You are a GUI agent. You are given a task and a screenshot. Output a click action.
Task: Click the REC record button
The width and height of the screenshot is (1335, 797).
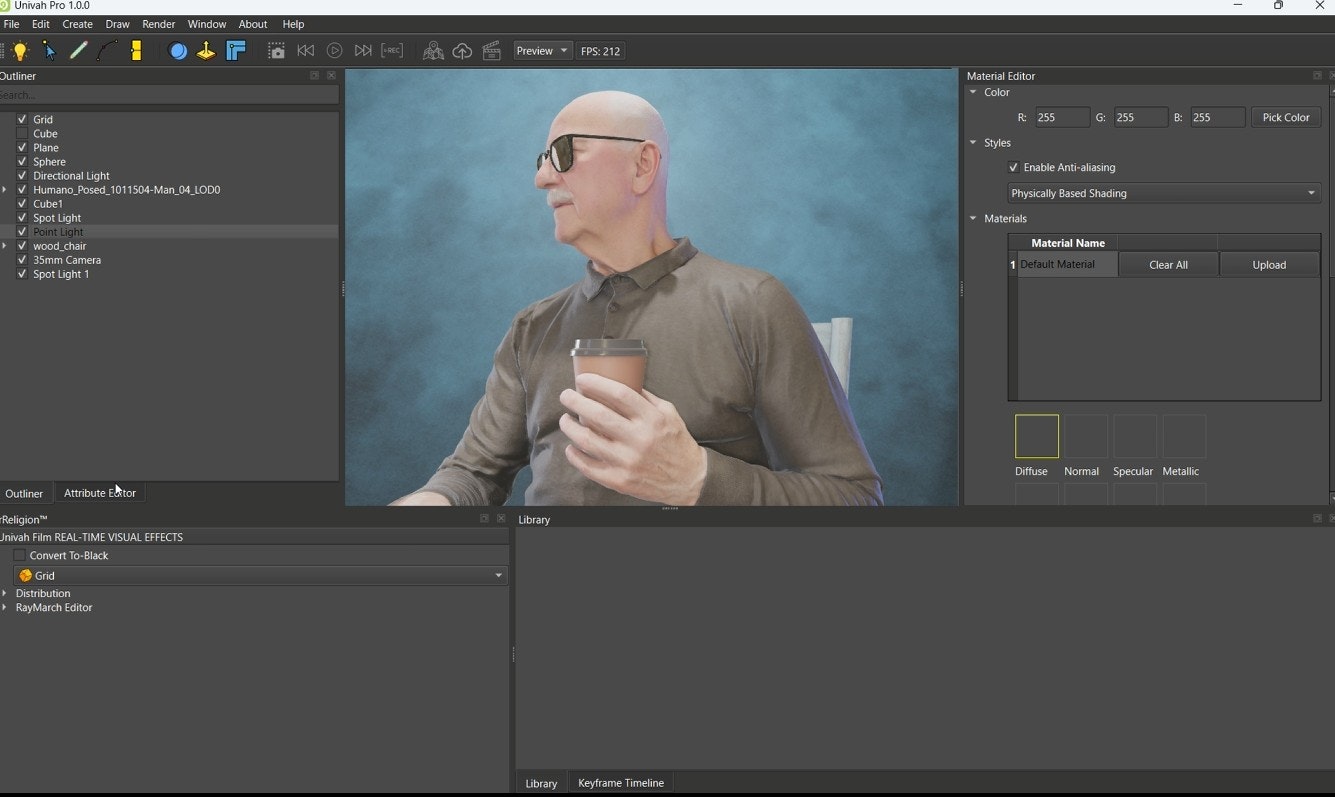[x=392, y=51]
